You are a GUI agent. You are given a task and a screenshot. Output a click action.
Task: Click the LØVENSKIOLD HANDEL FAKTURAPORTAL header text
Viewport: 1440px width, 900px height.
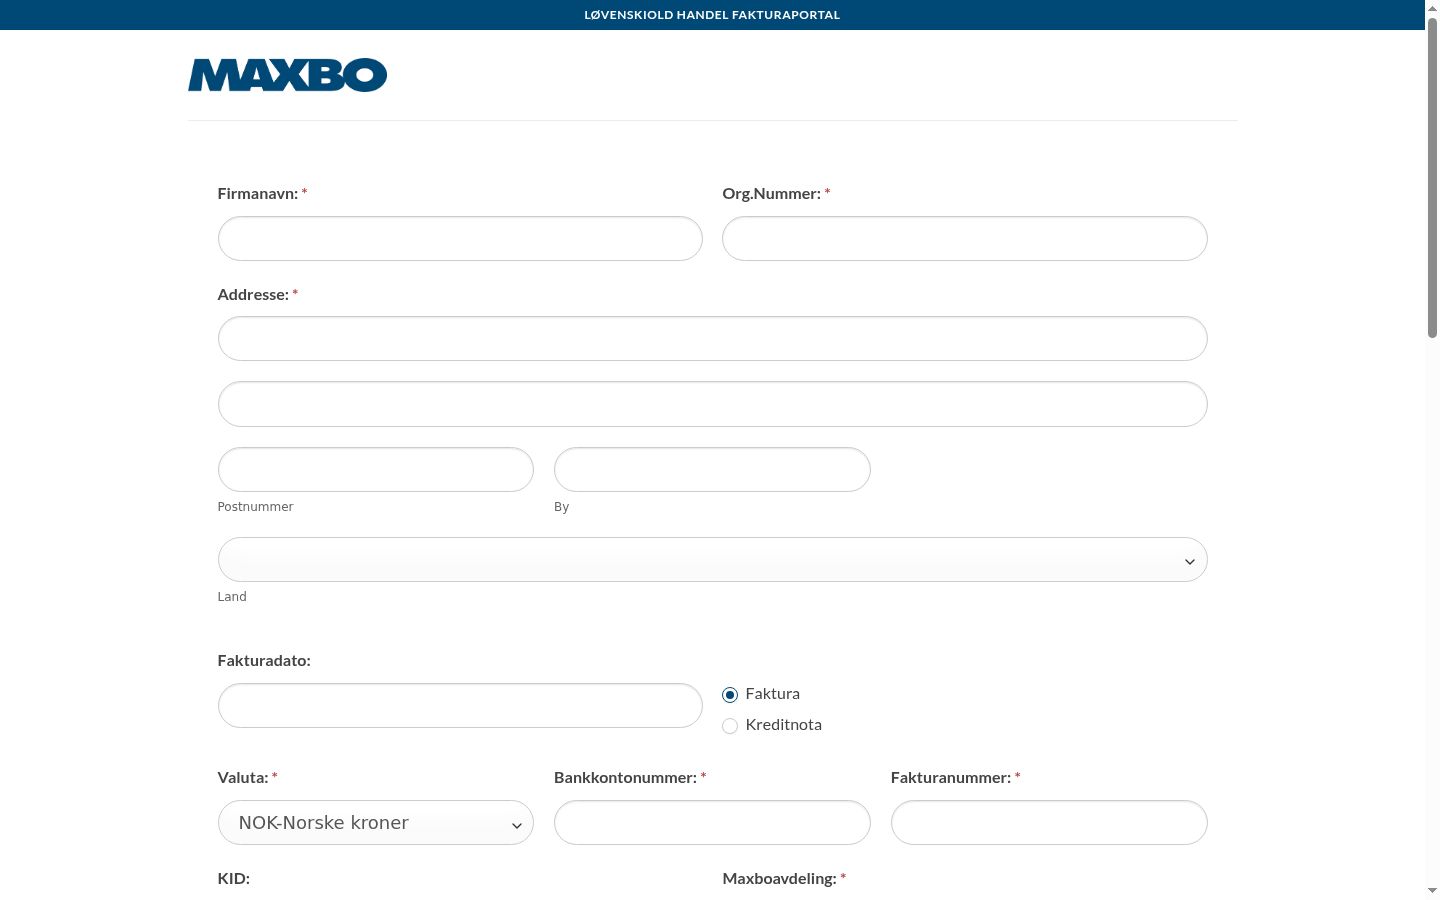[x=712, y=15]
